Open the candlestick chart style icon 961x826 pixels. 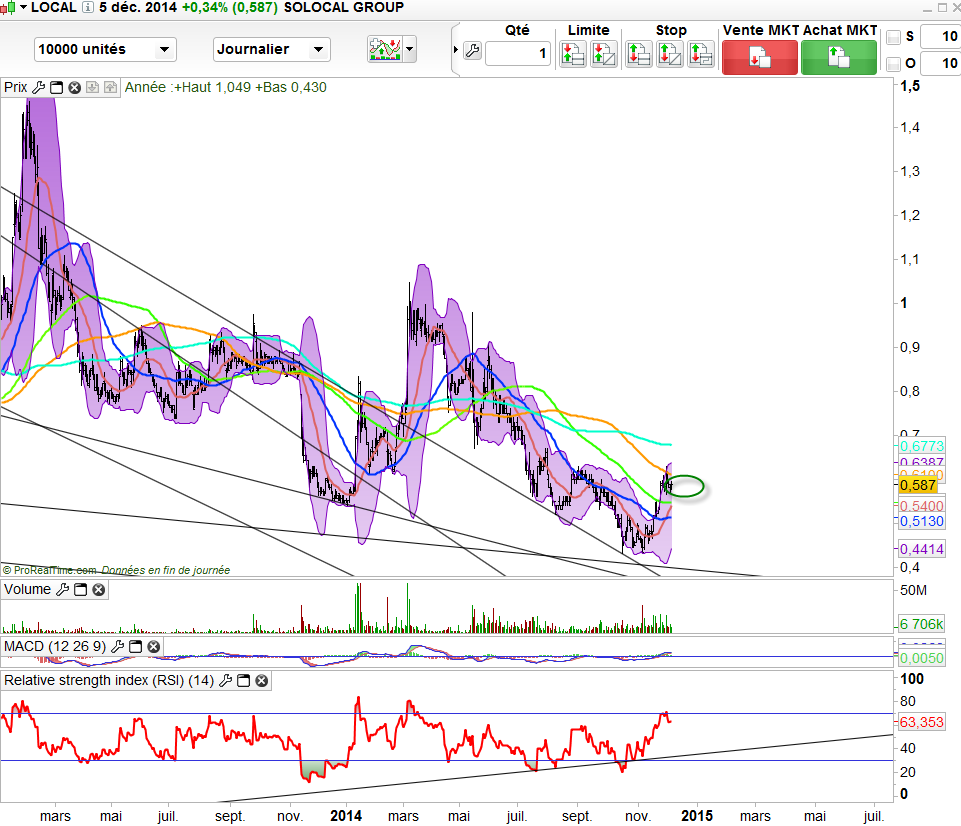point(7,7)
